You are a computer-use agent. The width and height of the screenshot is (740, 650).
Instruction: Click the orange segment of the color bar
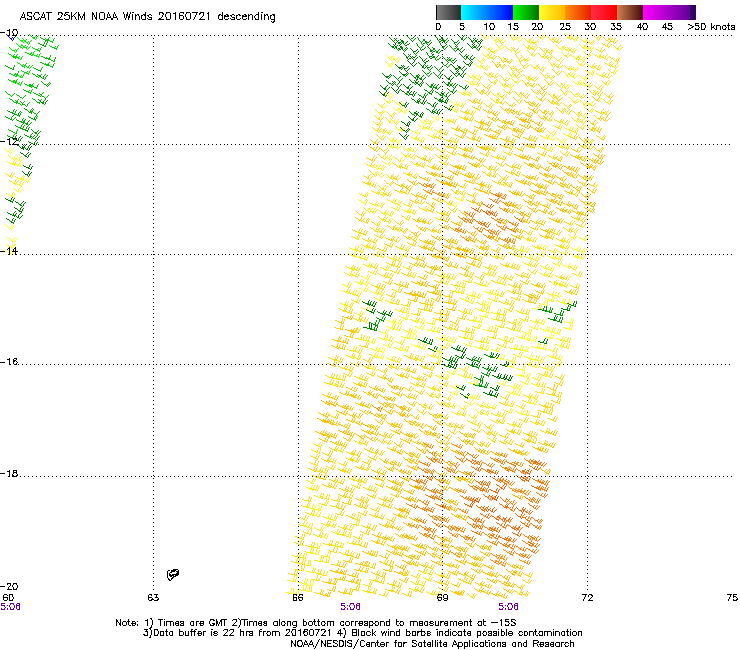coord(578,12)
